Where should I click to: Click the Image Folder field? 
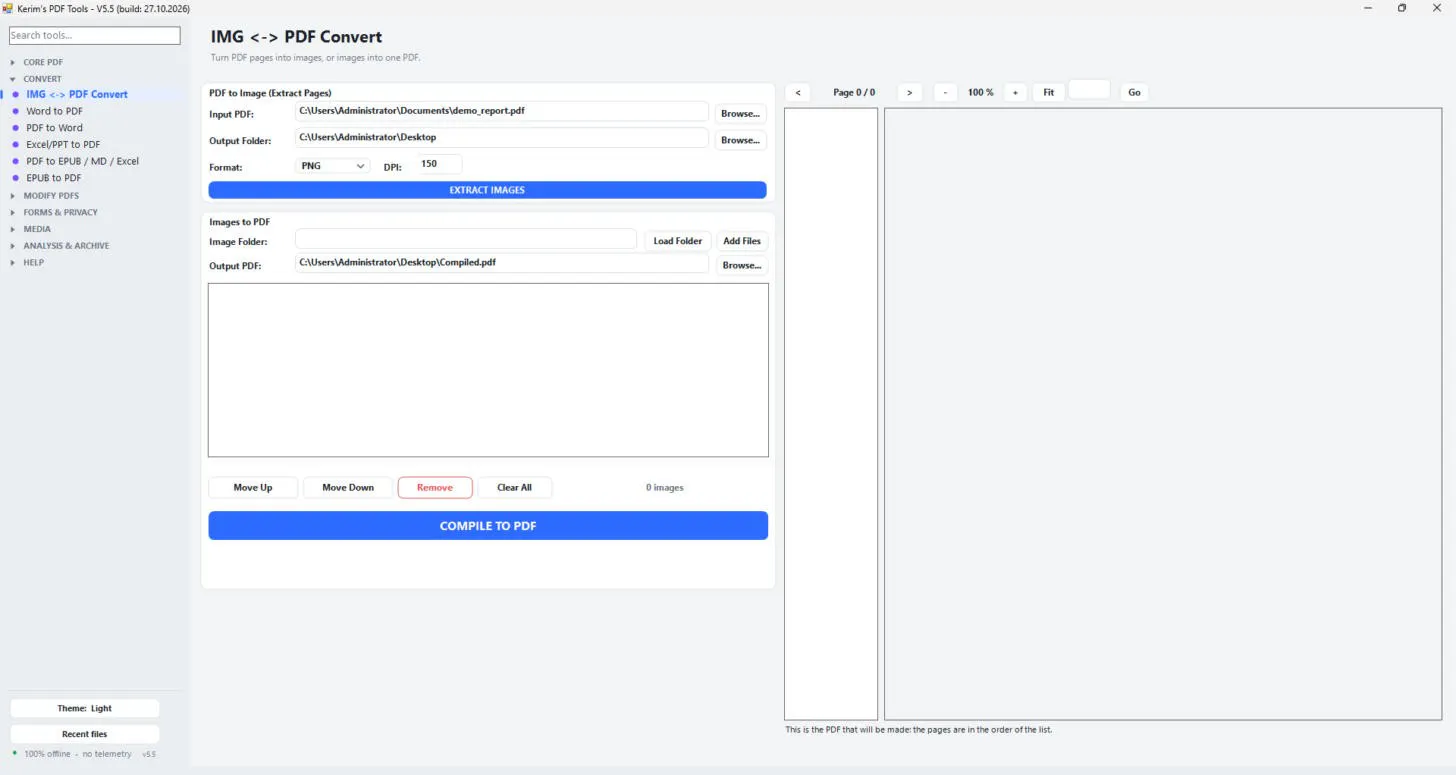point(466,239)
